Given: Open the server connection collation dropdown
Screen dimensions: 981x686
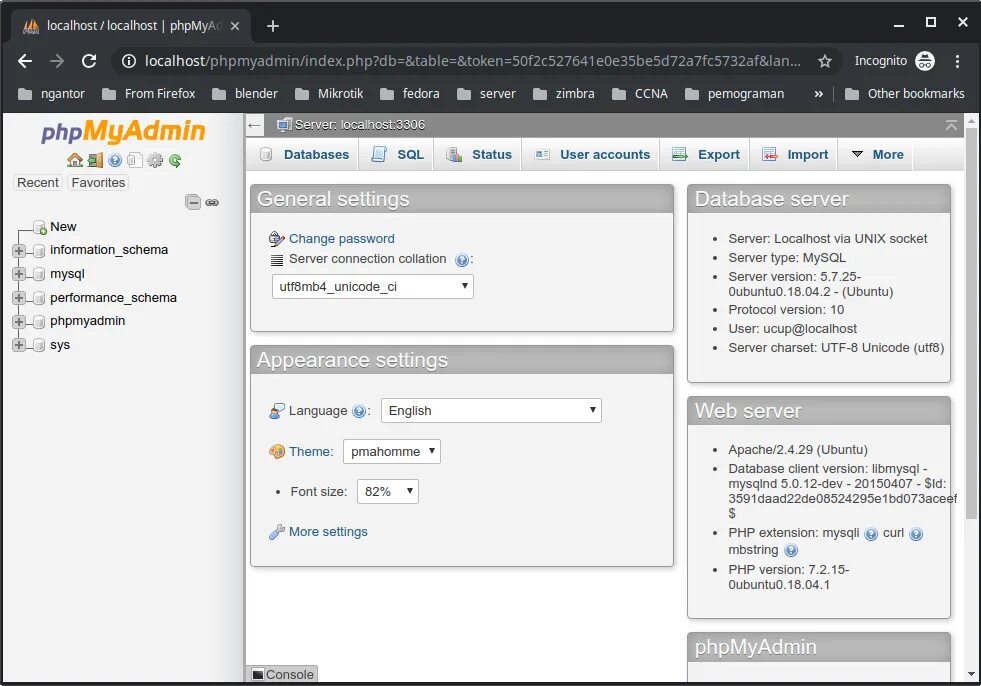Looking at the screenshot, I should pyautogui.click(x=373, y=287).
